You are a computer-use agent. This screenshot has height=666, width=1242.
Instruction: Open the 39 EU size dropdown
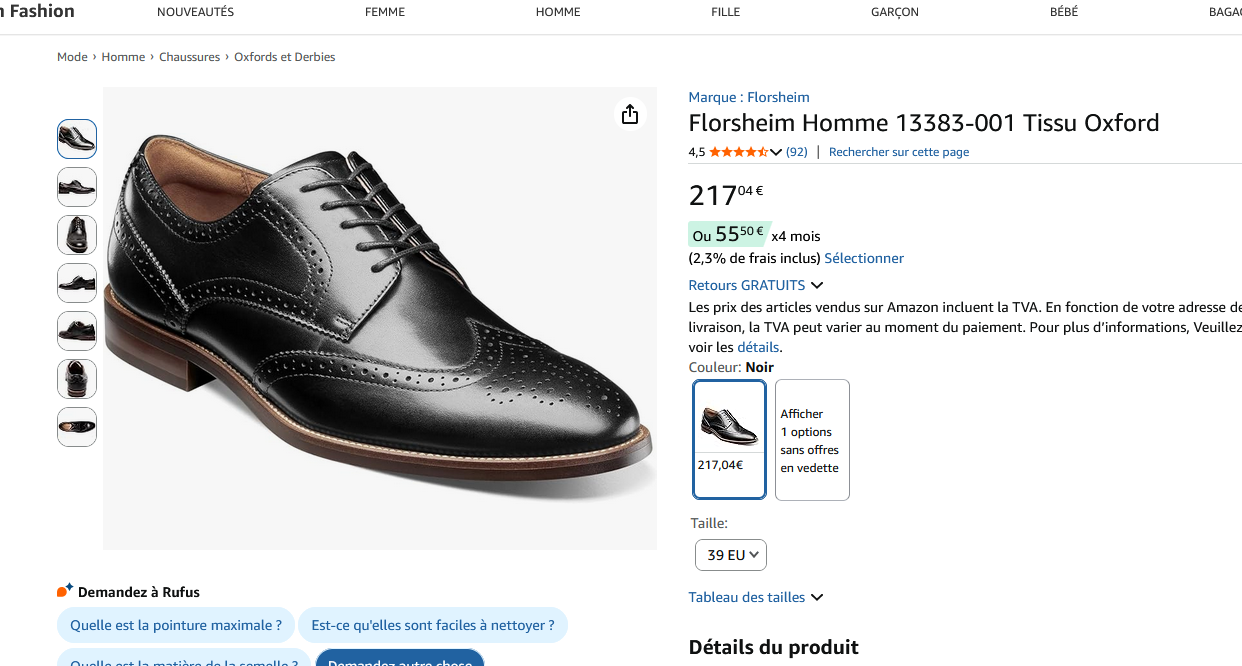tap(731, 555)
